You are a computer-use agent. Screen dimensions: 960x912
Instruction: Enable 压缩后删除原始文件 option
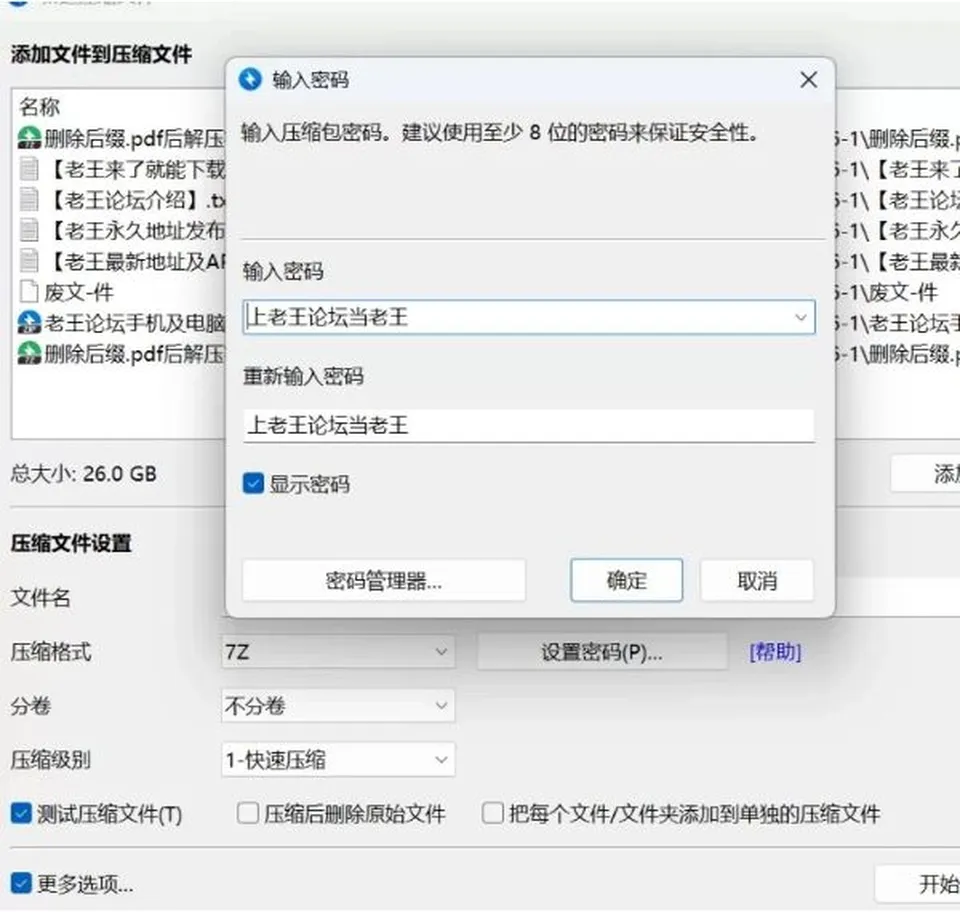coord(247,813)
